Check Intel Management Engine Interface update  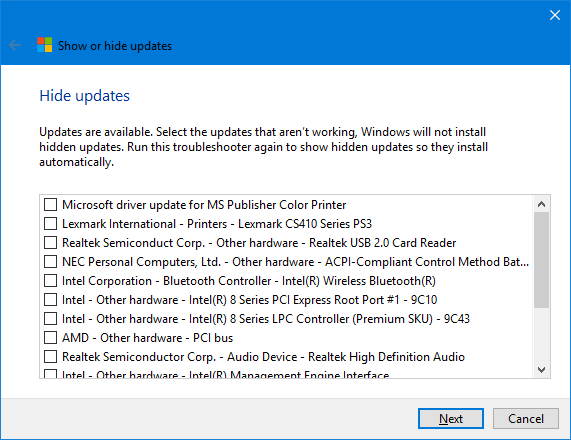coord(50,374)
